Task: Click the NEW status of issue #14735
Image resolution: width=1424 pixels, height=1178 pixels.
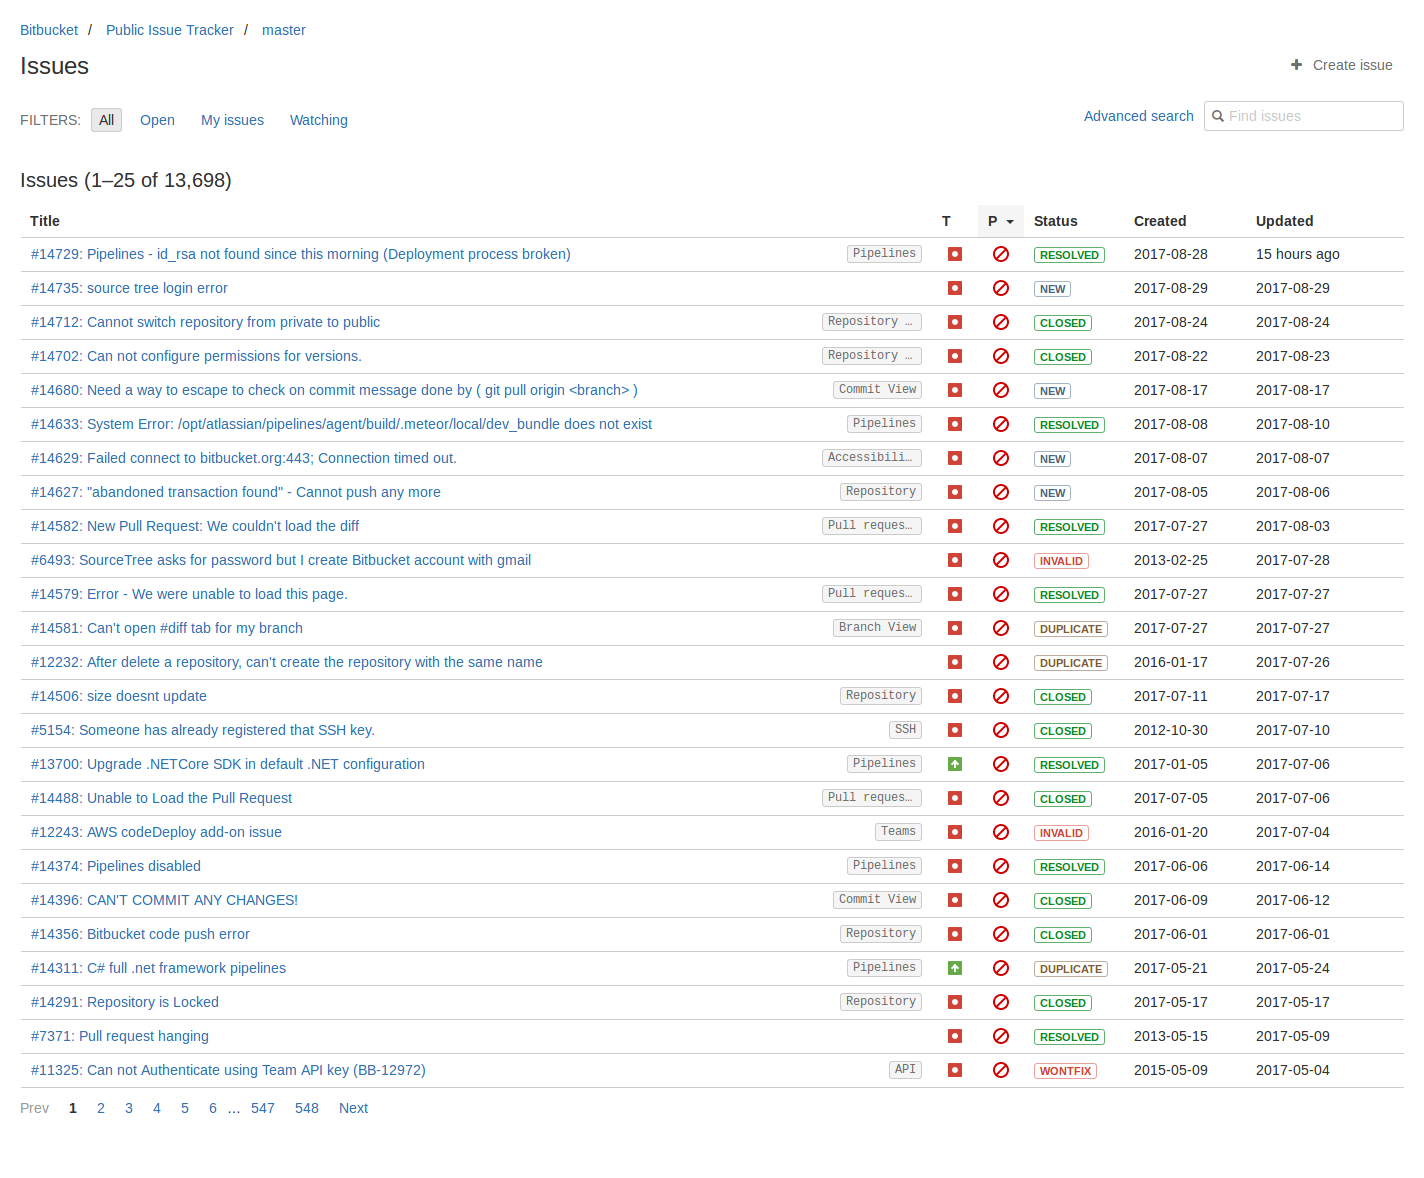Action: click(1052, 289)
